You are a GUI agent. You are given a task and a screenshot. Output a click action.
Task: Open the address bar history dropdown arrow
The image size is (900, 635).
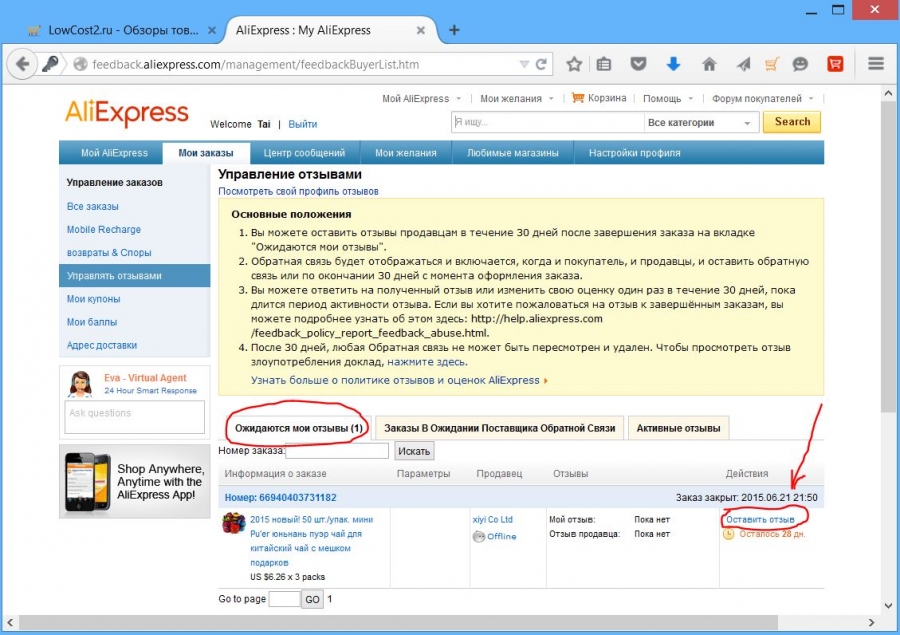coord(524,64)
